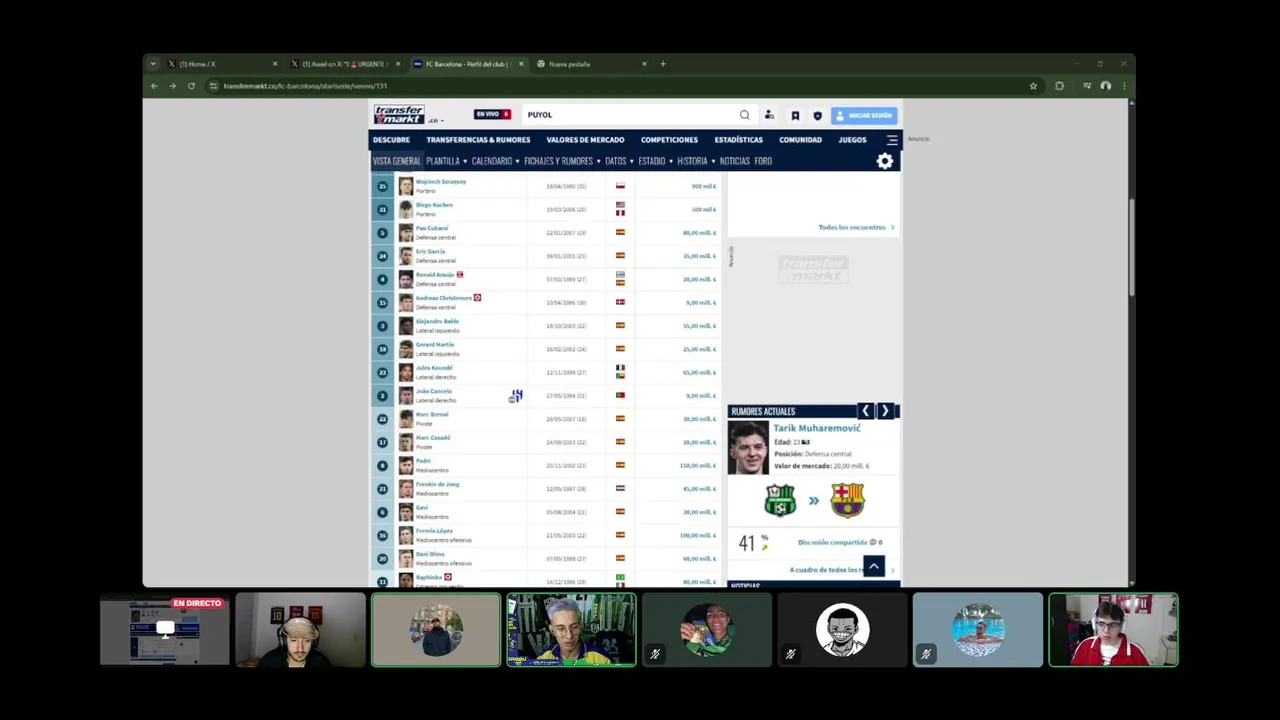This screenshot has height=720, width=1280.
Task: Click the Al-Hilal crest next to João Cancelo
Action: point(517,395)
